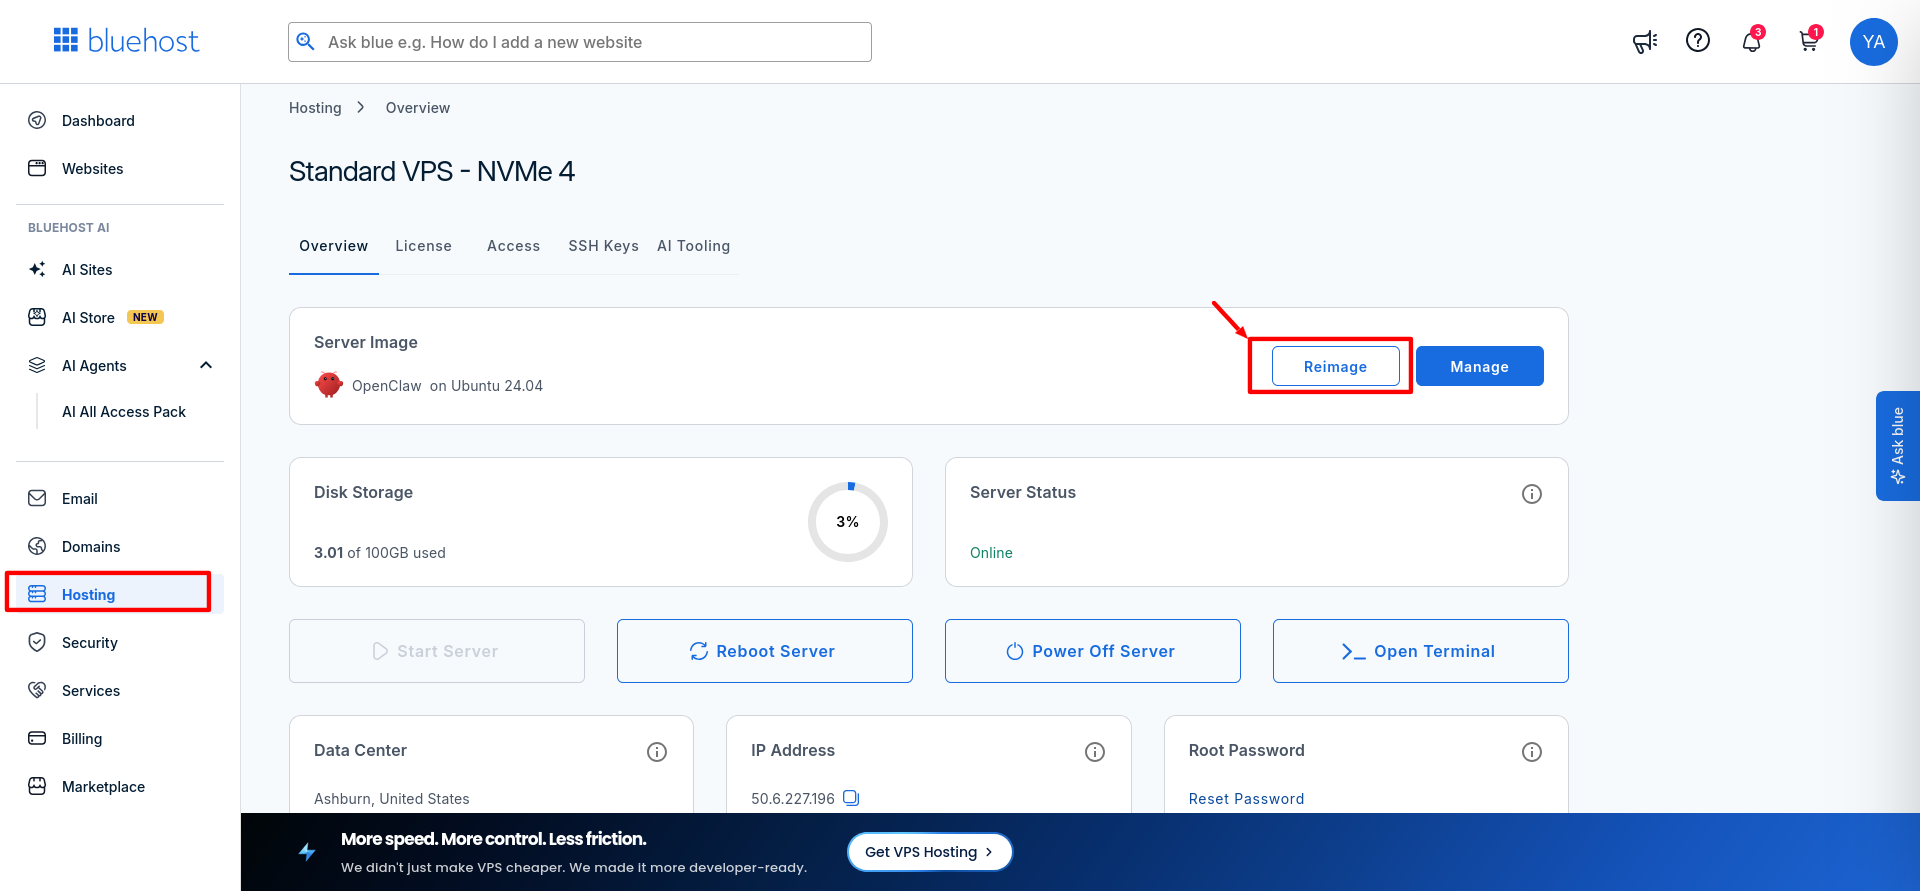Click the lightning bolt banner icon

[x=307, y=852]
